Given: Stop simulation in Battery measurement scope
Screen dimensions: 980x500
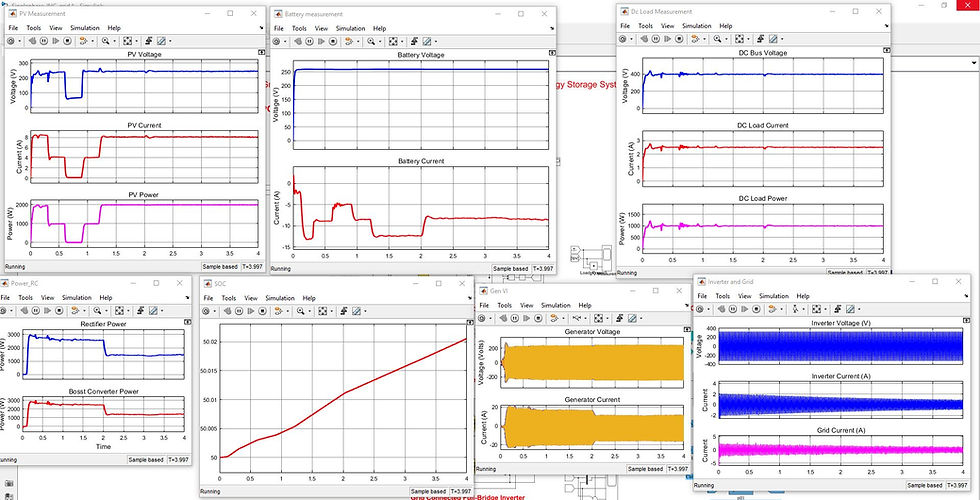Looking at the screenshot, I should [x=332, y=41].
